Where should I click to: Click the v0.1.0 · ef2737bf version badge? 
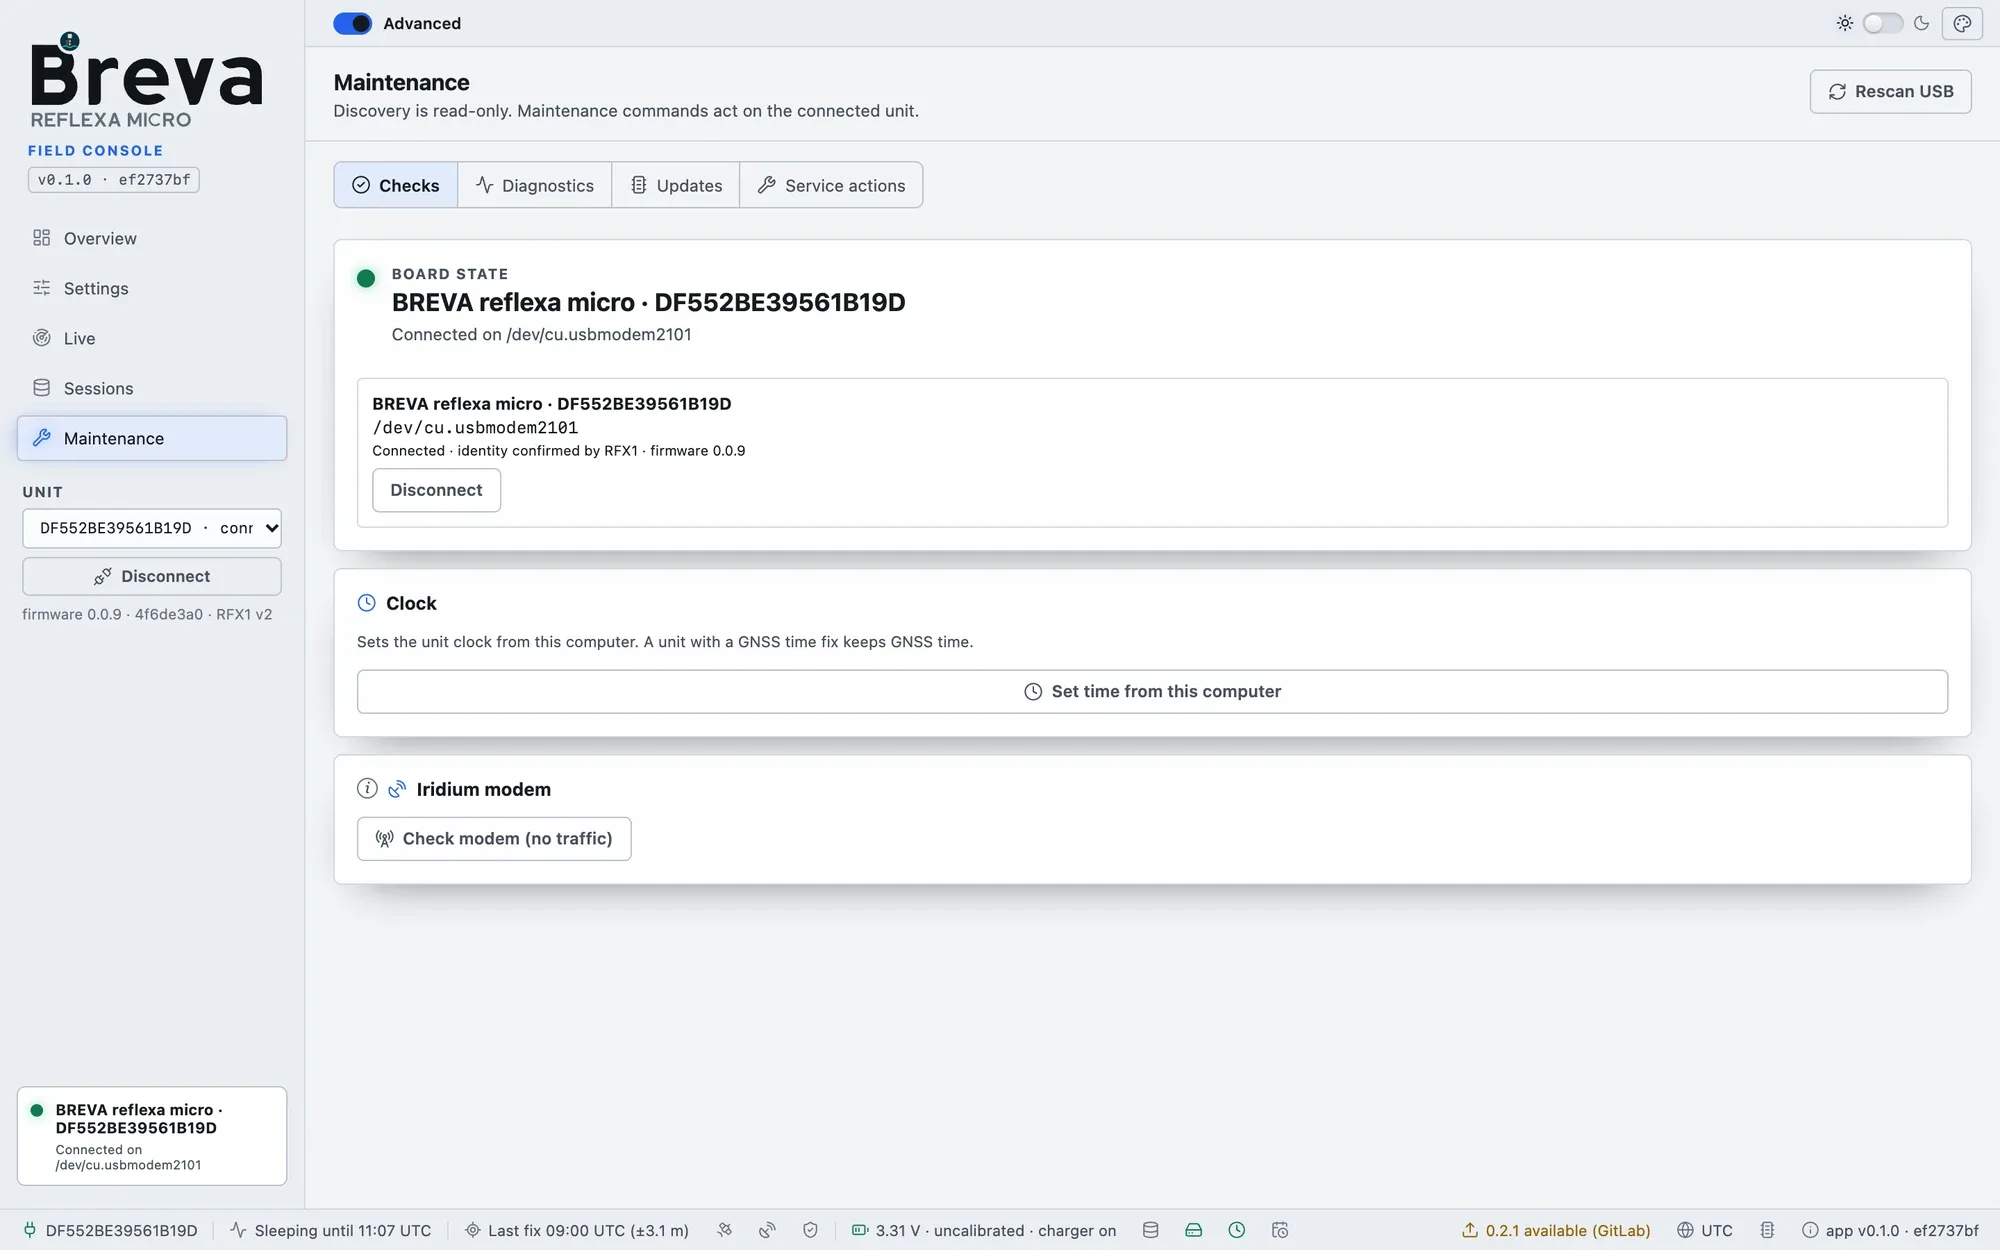(x=114, y=180)
